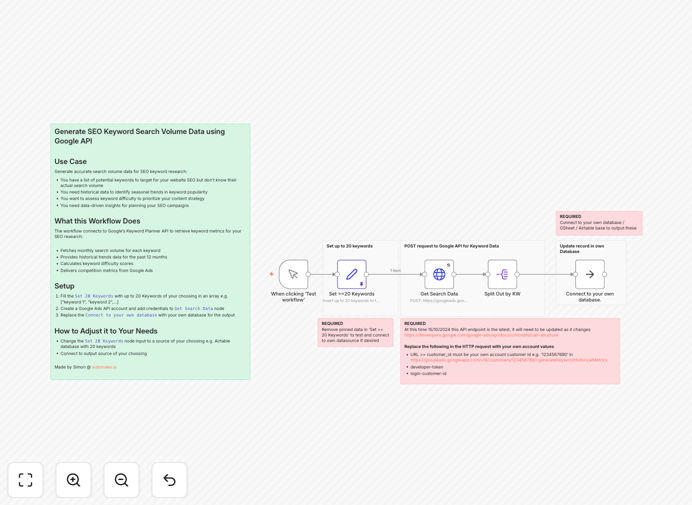
Task: Click 'Connect to your own database' code text in Setup
Action: 121,315
